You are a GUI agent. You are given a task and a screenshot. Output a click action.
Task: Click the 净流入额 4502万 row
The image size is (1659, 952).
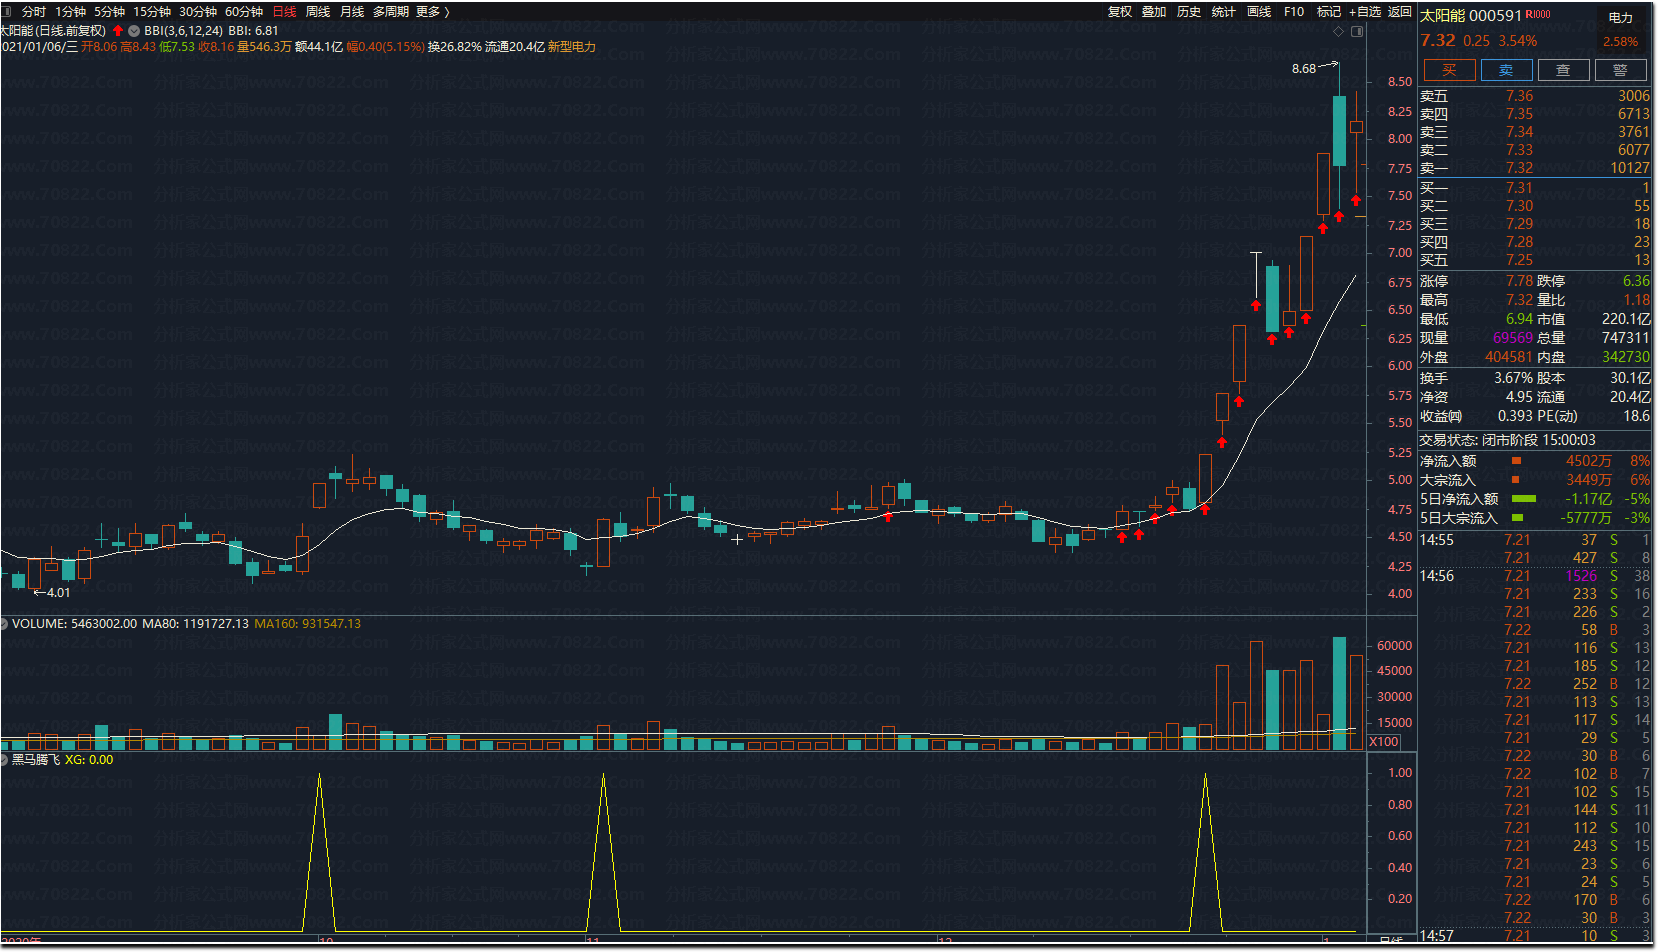pos(1534,461)
